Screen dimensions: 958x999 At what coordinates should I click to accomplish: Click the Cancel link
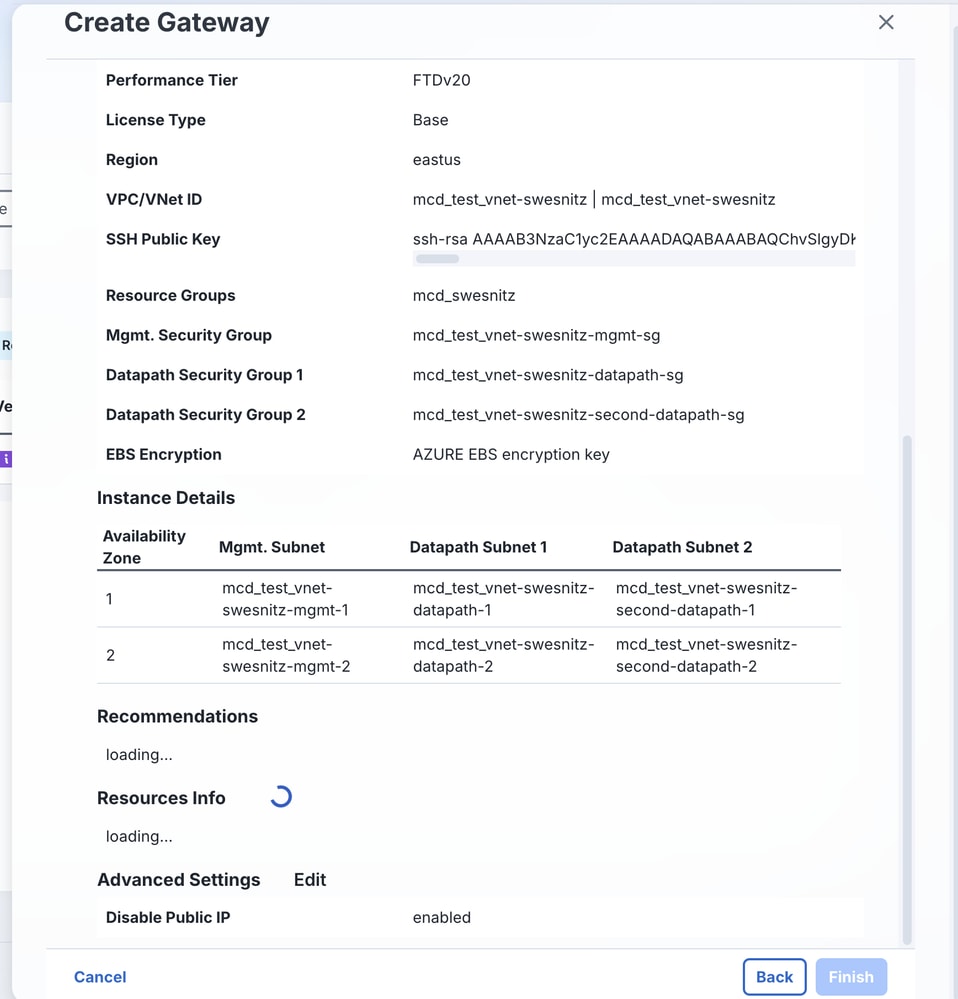pos(100,977)
